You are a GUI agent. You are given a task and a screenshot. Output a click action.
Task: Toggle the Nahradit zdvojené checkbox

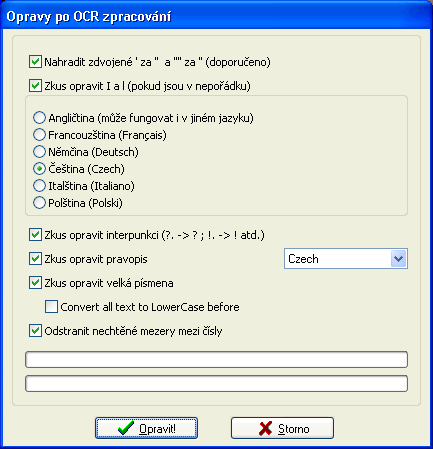35,62
